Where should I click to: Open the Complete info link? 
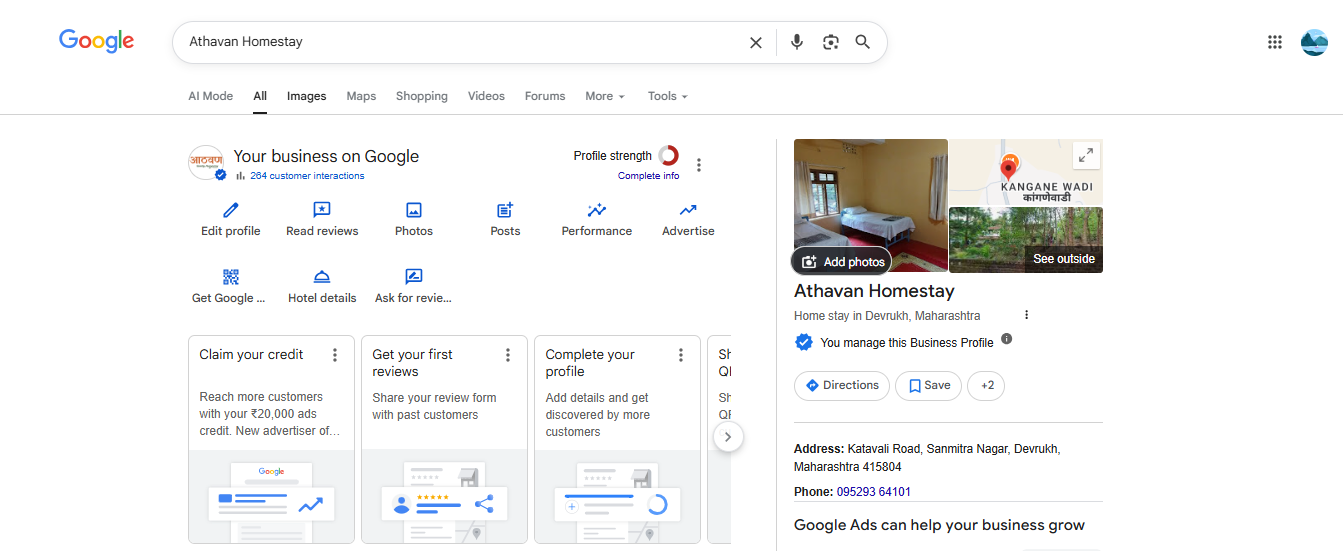pos(648,176)
